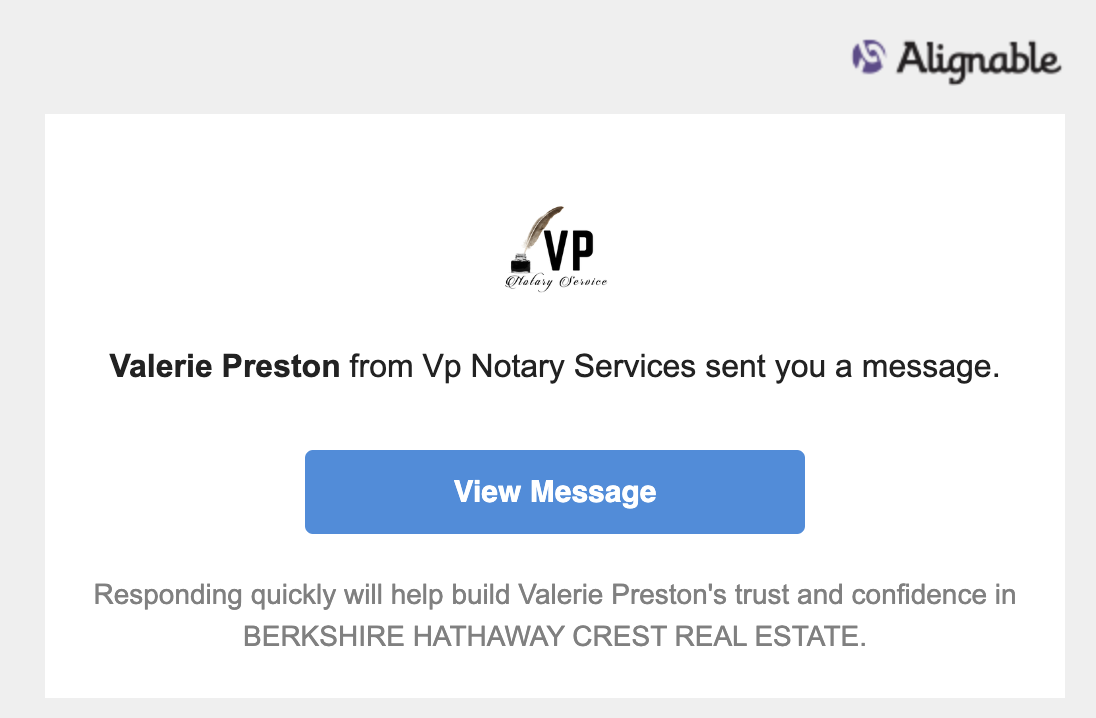Click the purple Alignable swirl icon
Image resolution: width=1096 pixels, height=718 pixels.
click(869, 57)
